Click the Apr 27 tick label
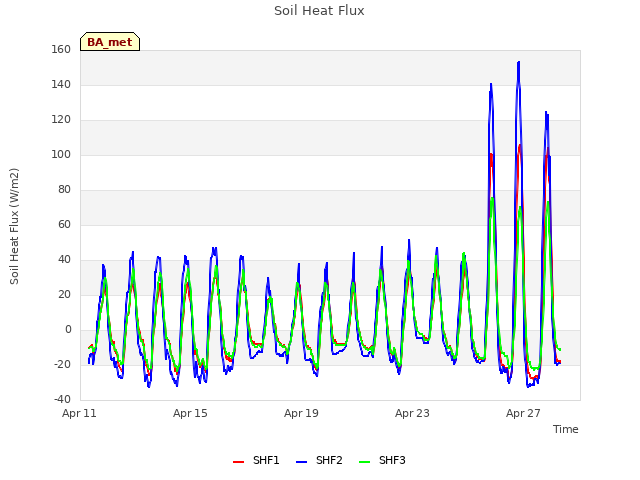Viewport: 640px width, 480px height. pos(523,413)
